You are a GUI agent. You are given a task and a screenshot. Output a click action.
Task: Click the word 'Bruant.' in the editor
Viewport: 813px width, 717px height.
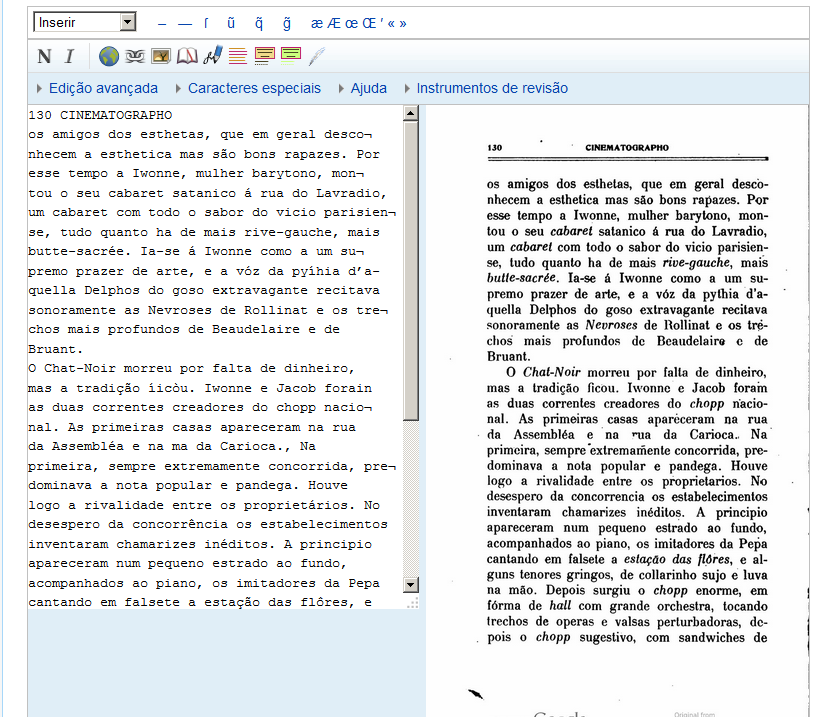[x=55, y=349]
